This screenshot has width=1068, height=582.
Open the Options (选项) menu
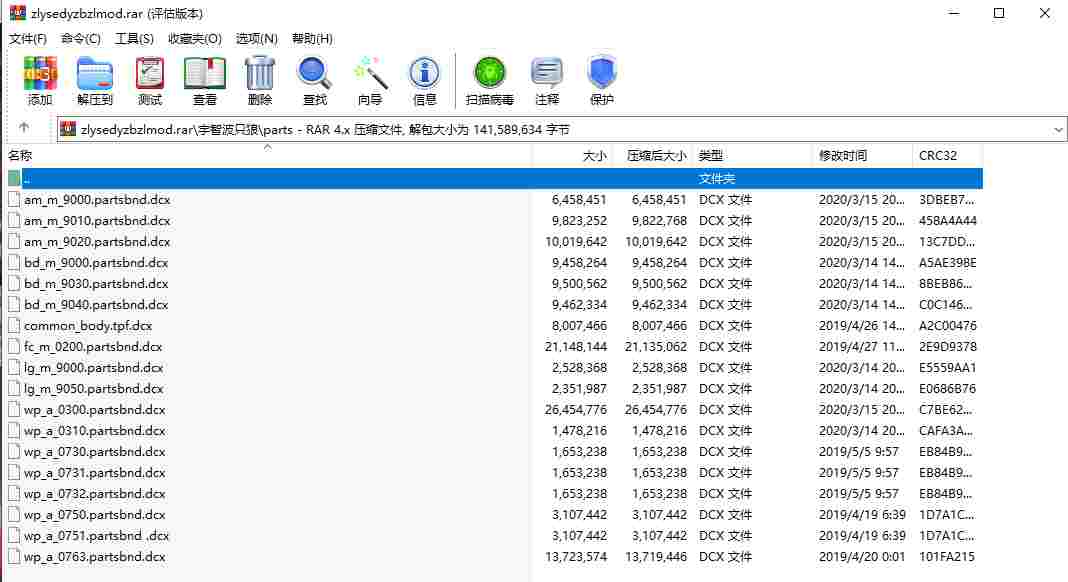(257, 39)
